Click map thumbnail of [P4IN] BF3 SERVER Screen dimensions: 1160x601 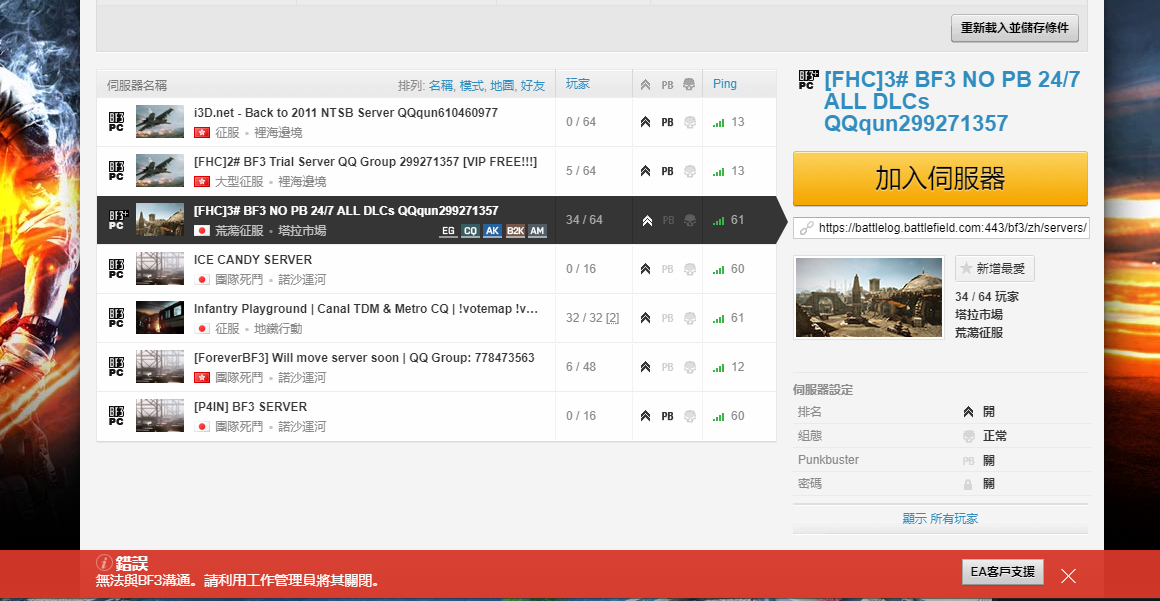pos(160,415)
